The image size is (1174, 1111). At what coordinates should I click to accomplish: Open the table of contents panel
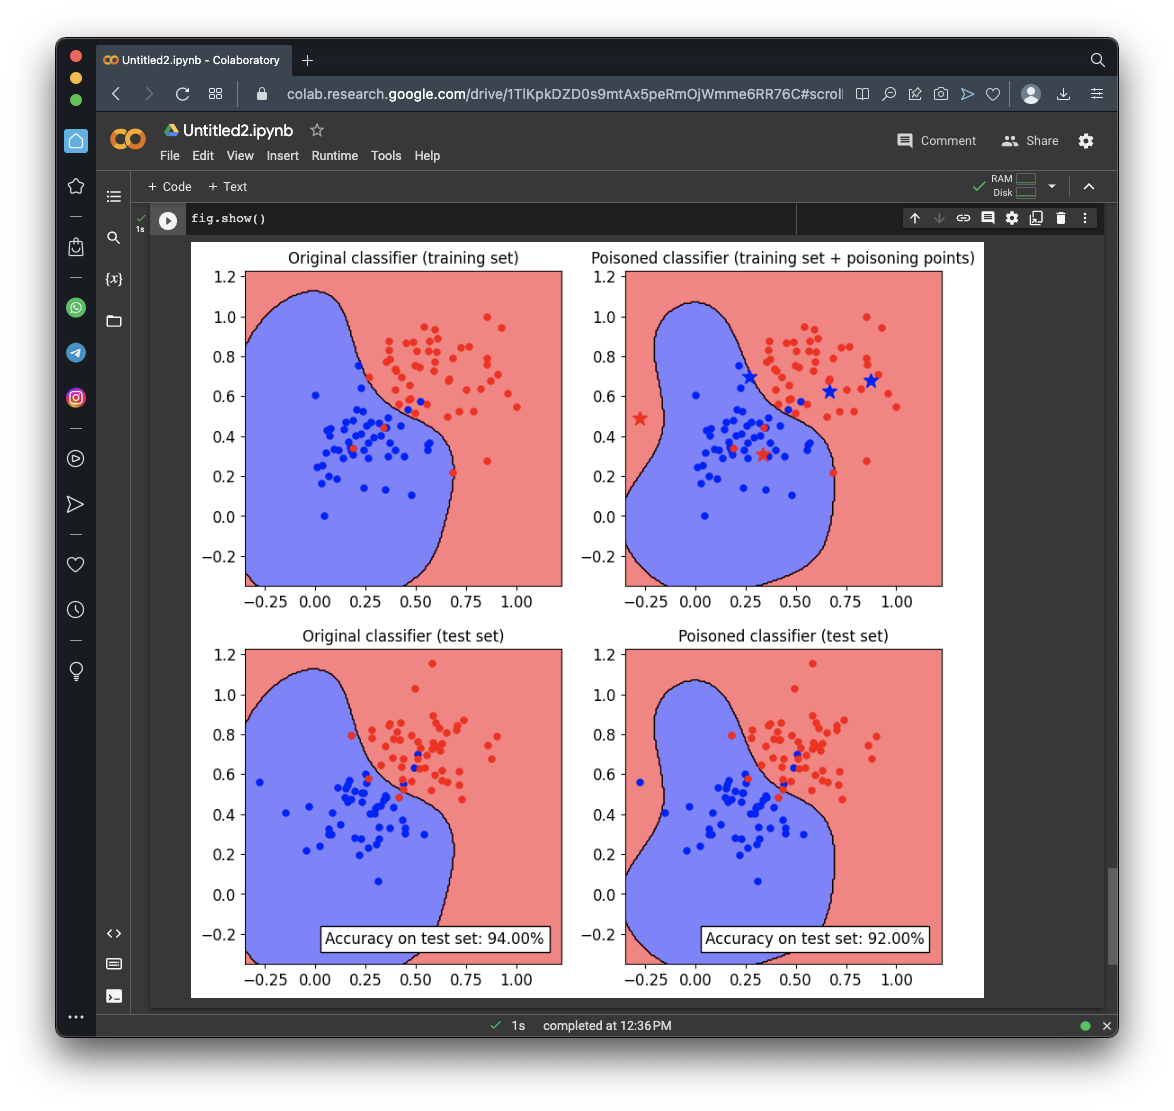click(x=114, y=197)
